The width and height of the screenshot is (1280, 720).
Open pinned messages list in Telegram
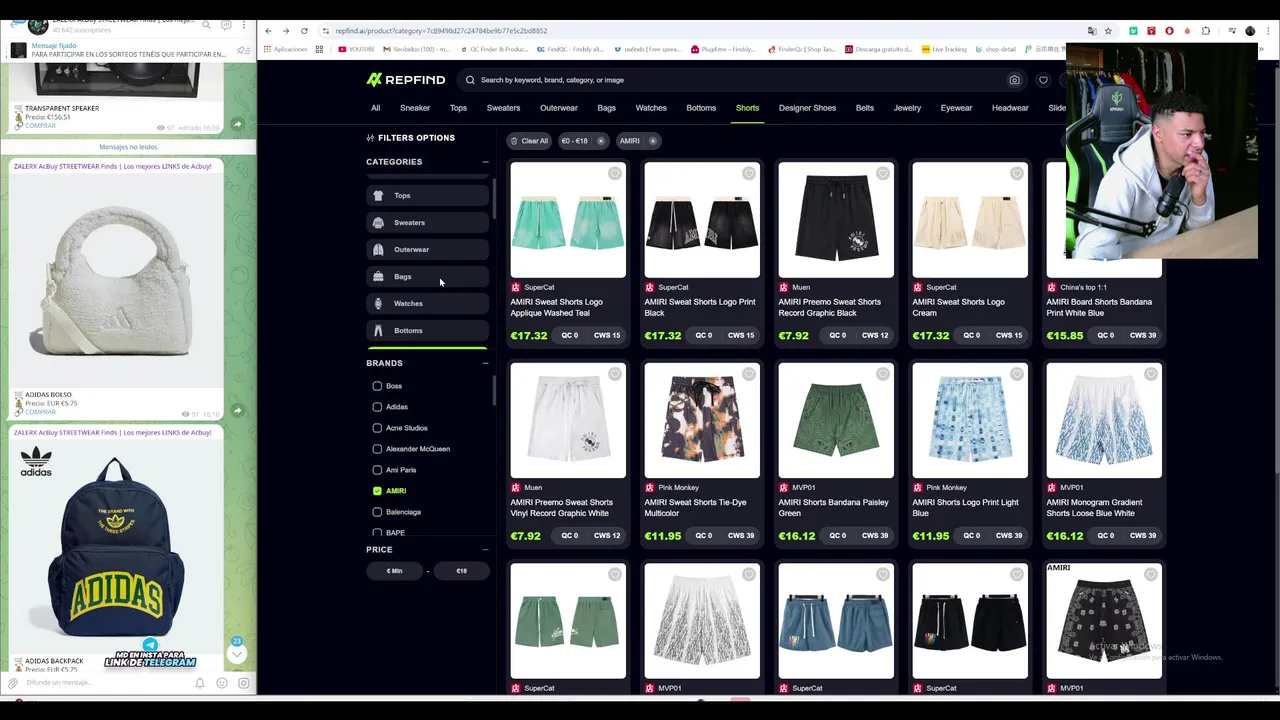click(x=243, y=50)
